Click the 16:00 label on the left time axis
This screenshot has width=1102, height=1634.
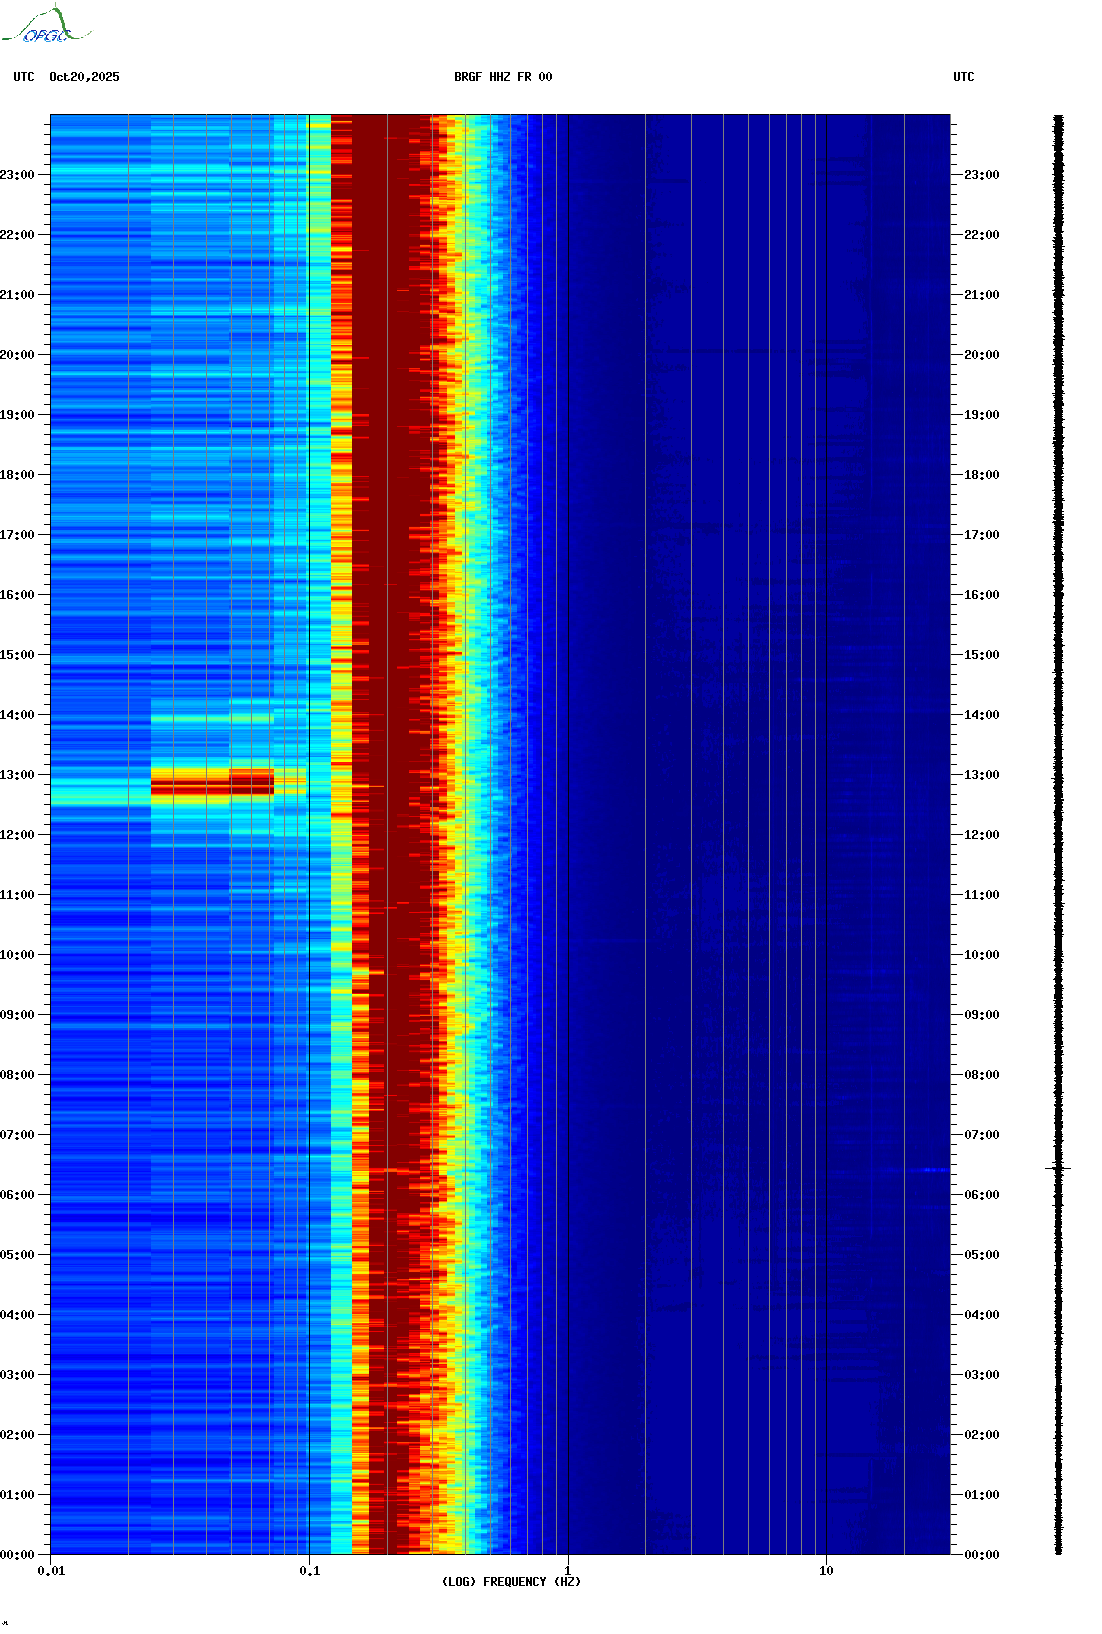[x=17, y=595]
